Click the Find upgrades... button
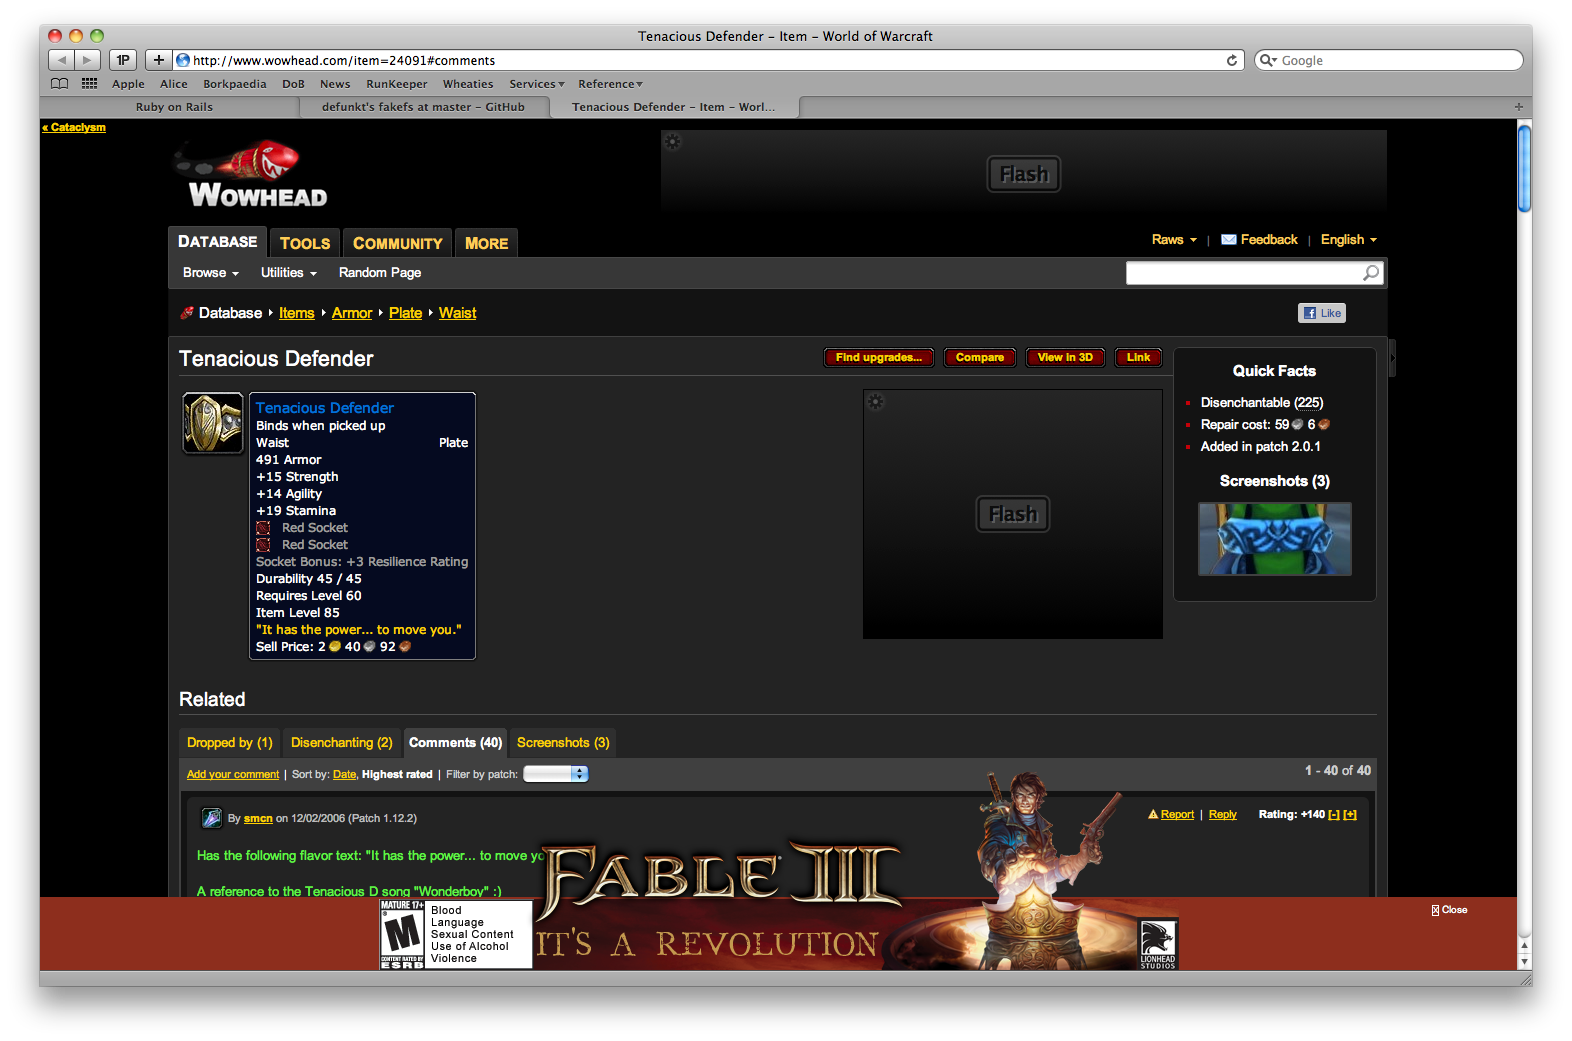The height and width of the screenshot is (1041, 1572). [879, 358]
